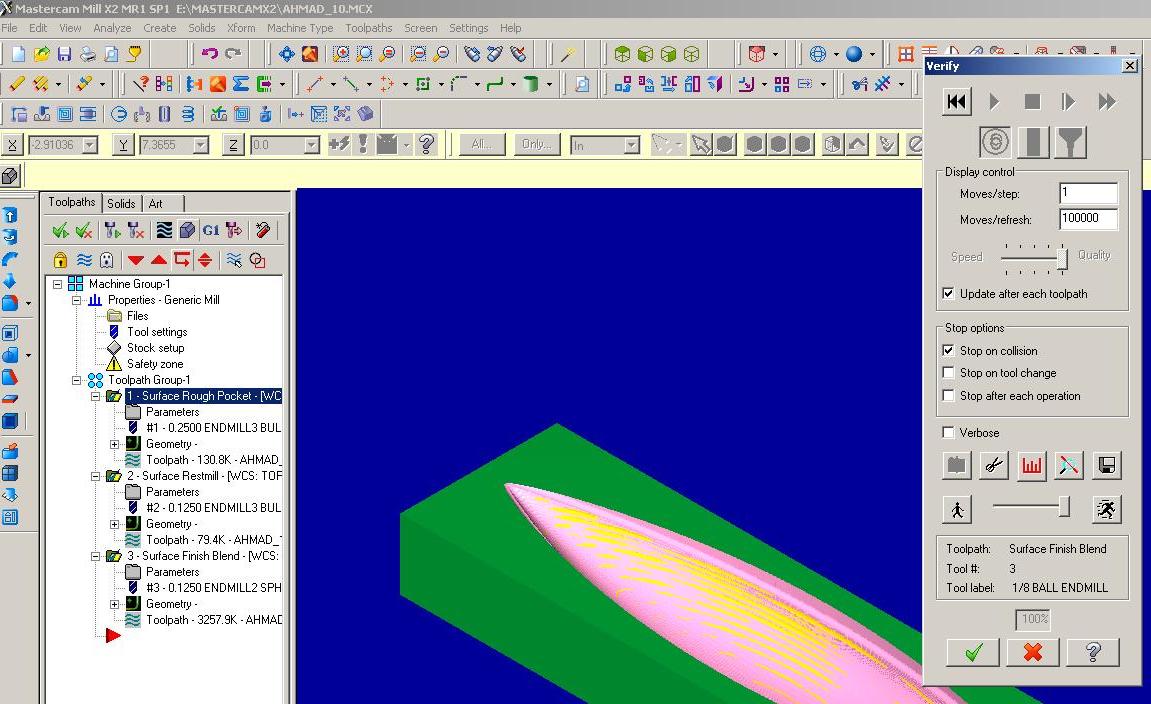Select Stock setup in the tree
Screen dimensions: 1151x704
156,348
